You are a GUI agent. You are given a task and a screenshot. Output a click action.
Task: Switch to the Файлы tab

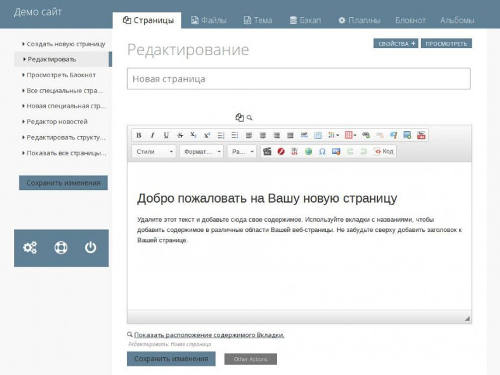[209, 20]
